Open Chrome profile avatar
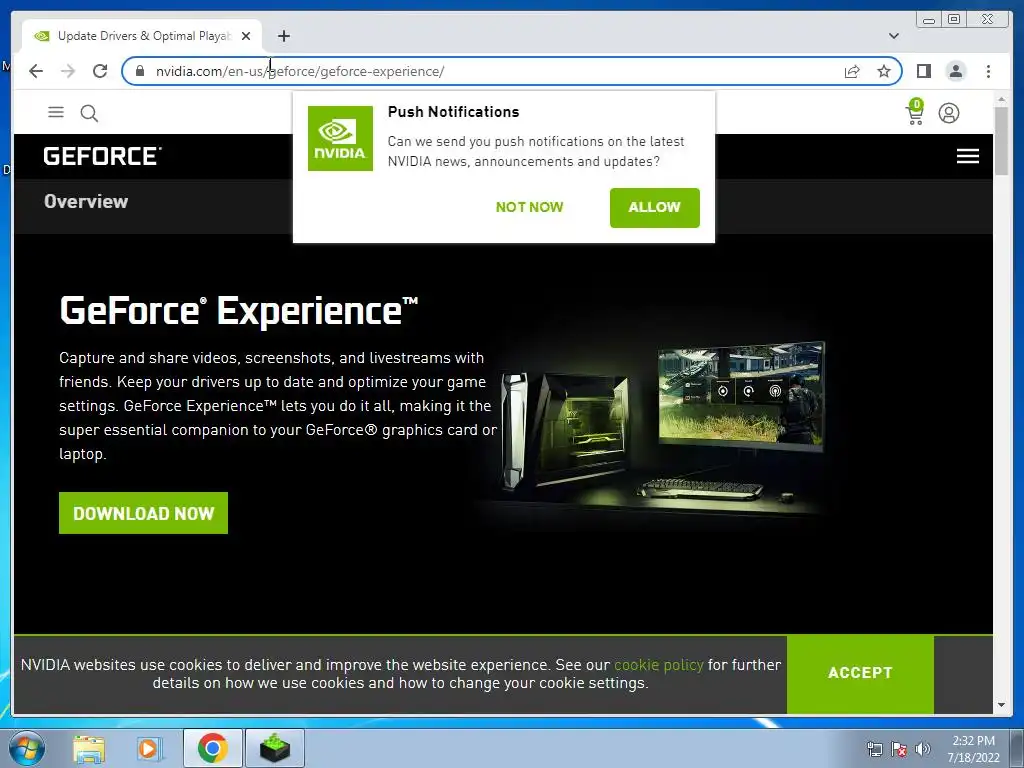The height and width of the screenshot is (768, 1024). pos(955,71)
